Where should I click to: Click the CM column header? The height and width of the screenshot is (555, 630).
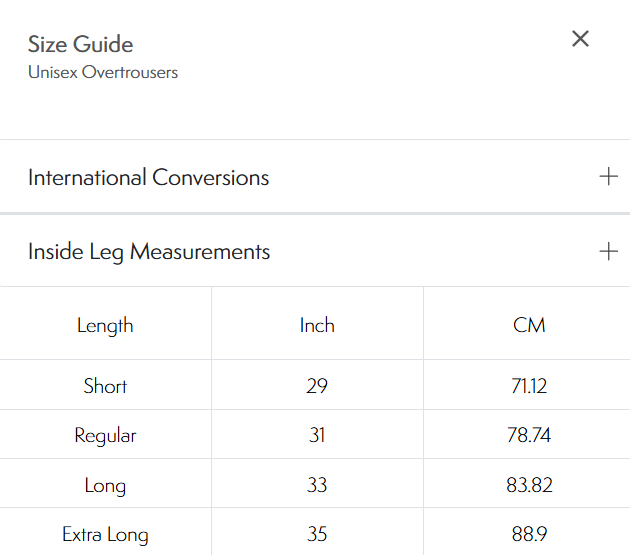[528, 325]
